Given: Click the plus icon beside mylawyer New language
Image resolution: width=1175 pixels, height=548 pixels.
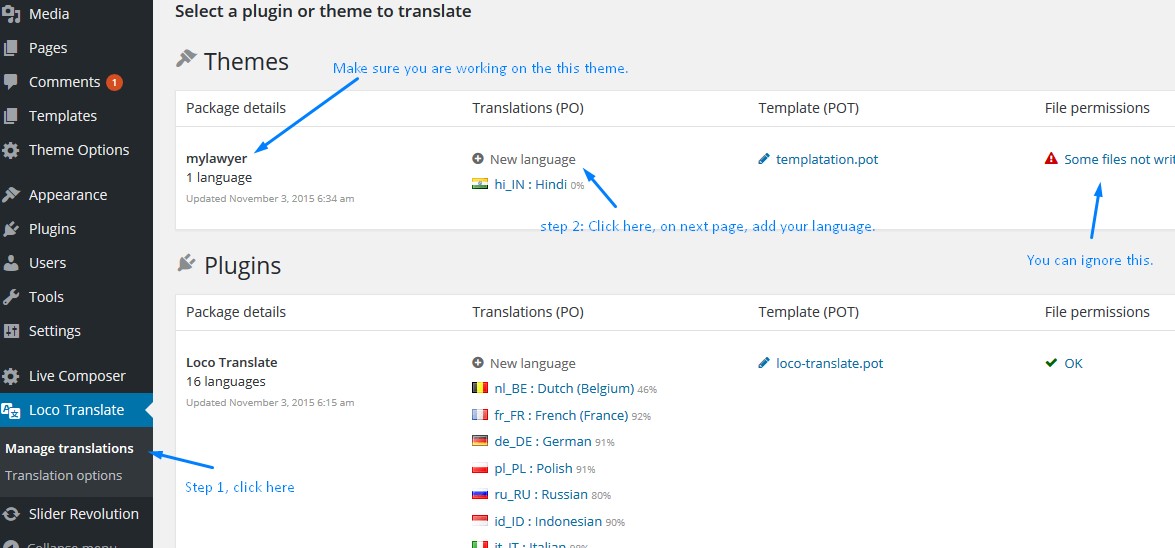Looking at the screenshot, I should (x=478, y=159).
